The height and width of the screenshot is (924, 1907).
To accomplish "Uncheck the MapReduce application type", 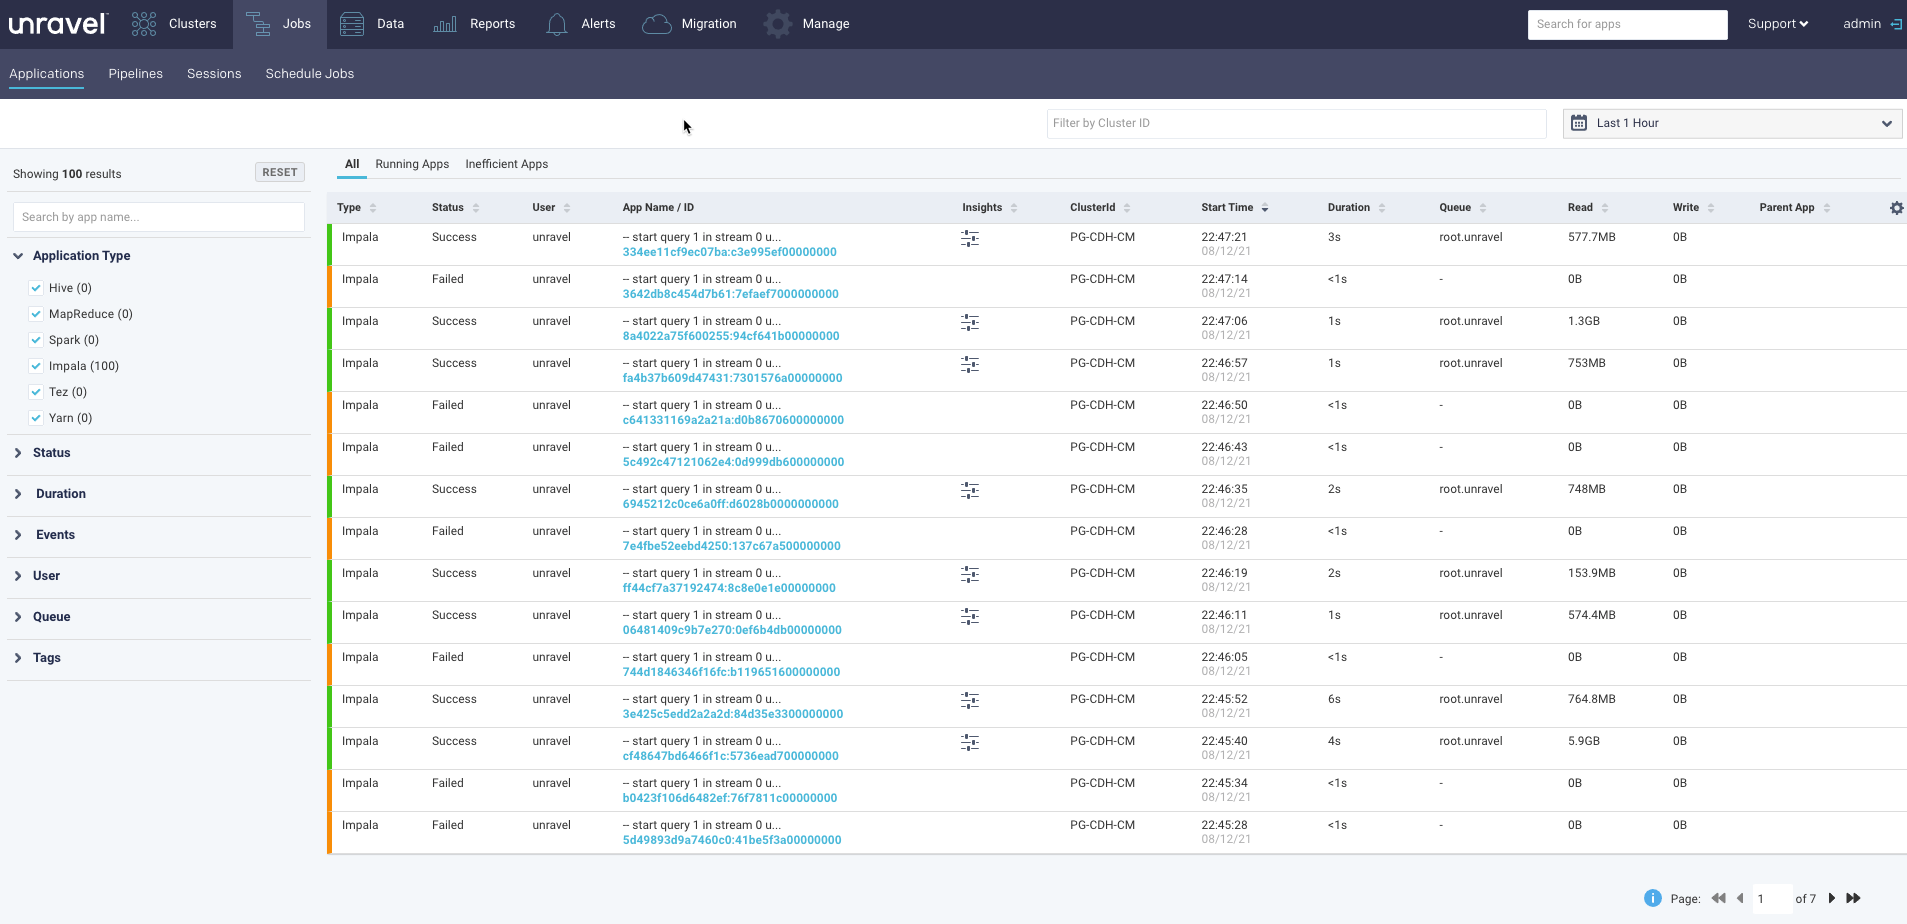I will (x=36, y=314).
